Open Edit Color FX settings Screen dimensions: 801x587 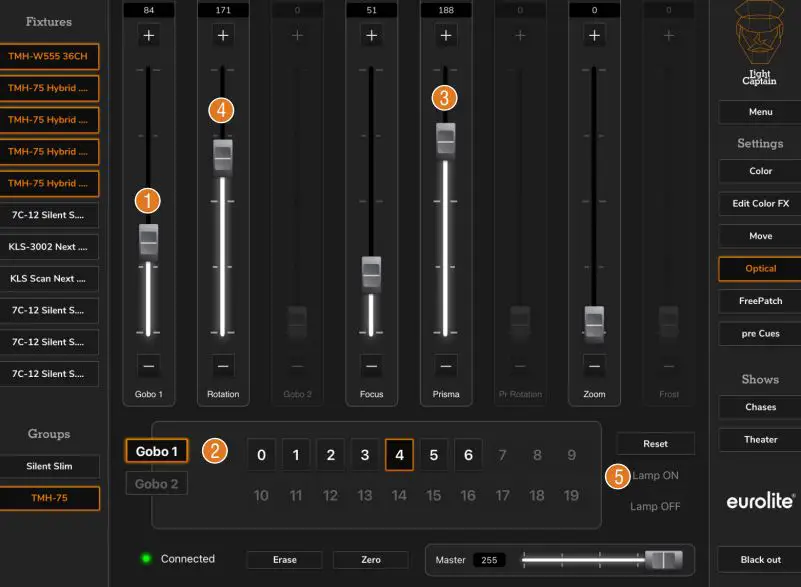(x=760, y=203)
